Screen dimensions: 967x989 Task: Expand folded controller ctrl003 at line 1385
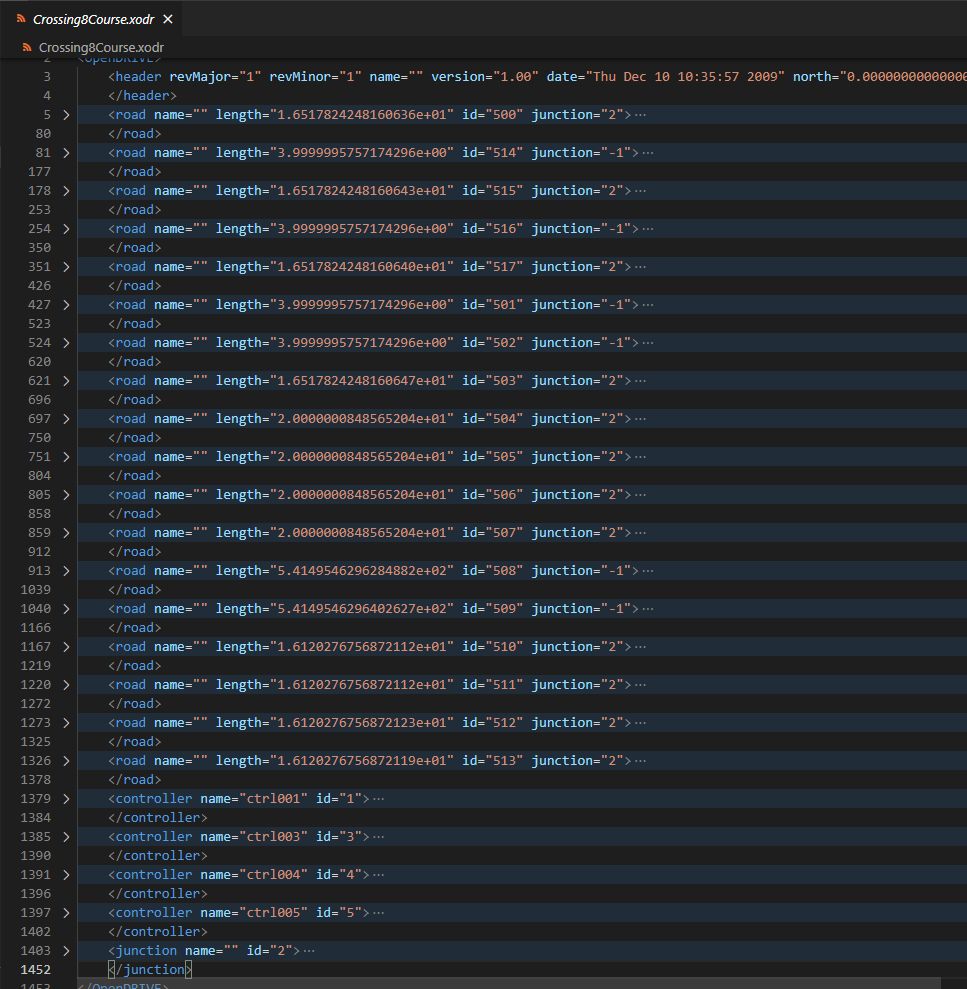click(x=66, y=837)
